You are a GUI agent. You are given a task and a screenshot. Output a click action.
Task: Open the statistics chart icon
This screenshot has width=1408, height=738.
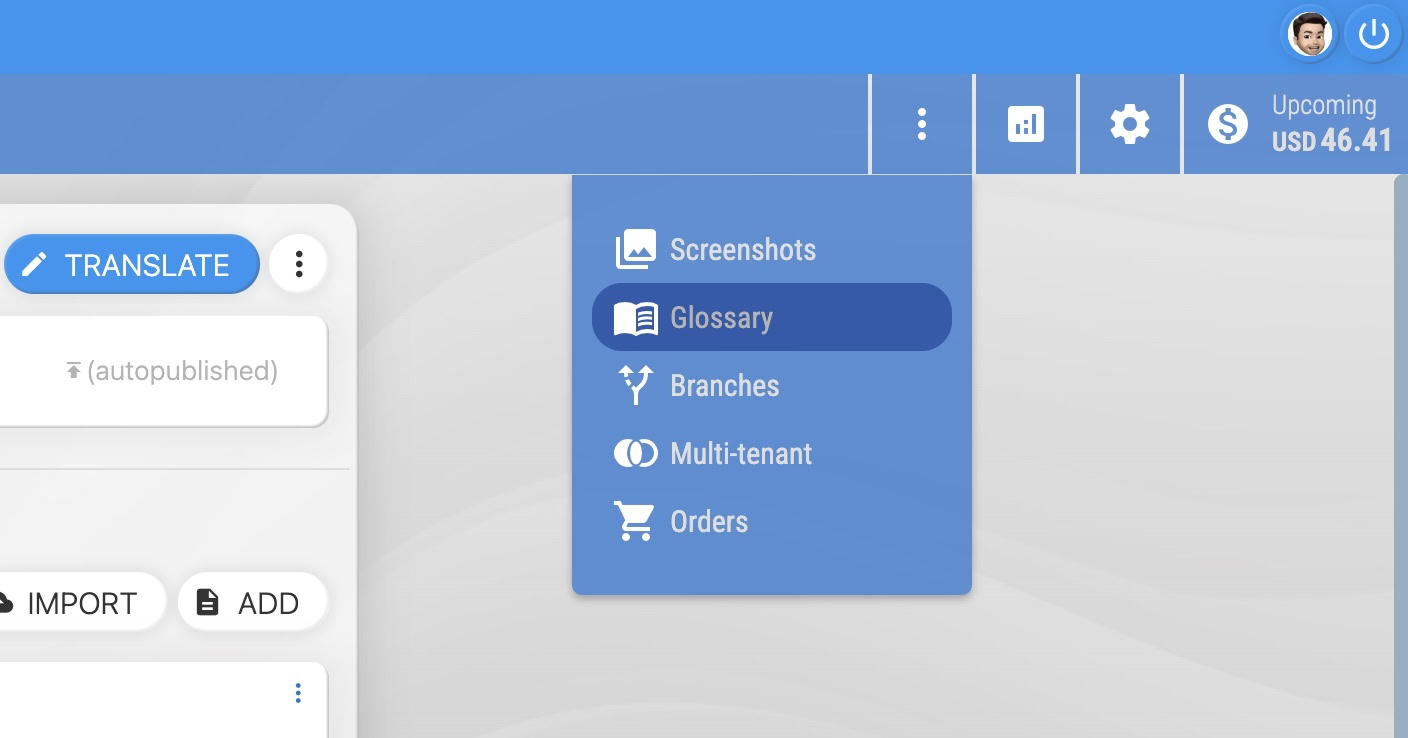(x=1025, y=125)
